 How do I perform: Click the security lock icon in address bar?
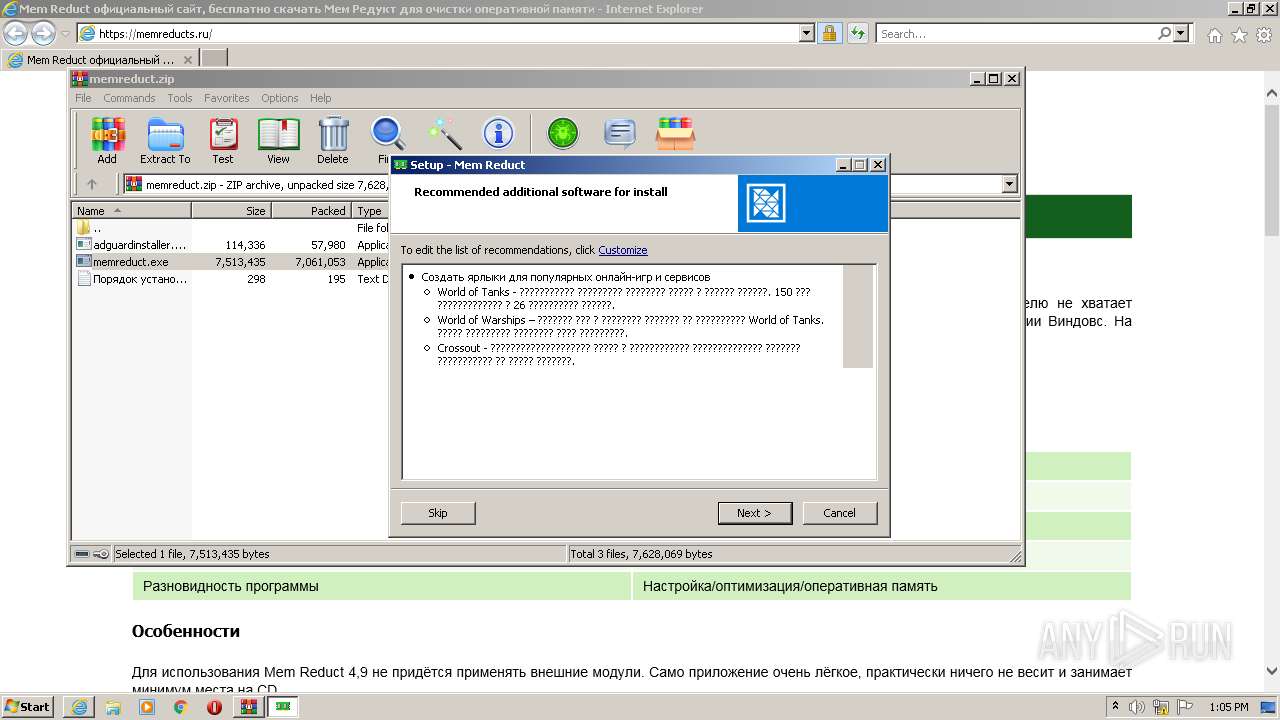tap(829, 34)
